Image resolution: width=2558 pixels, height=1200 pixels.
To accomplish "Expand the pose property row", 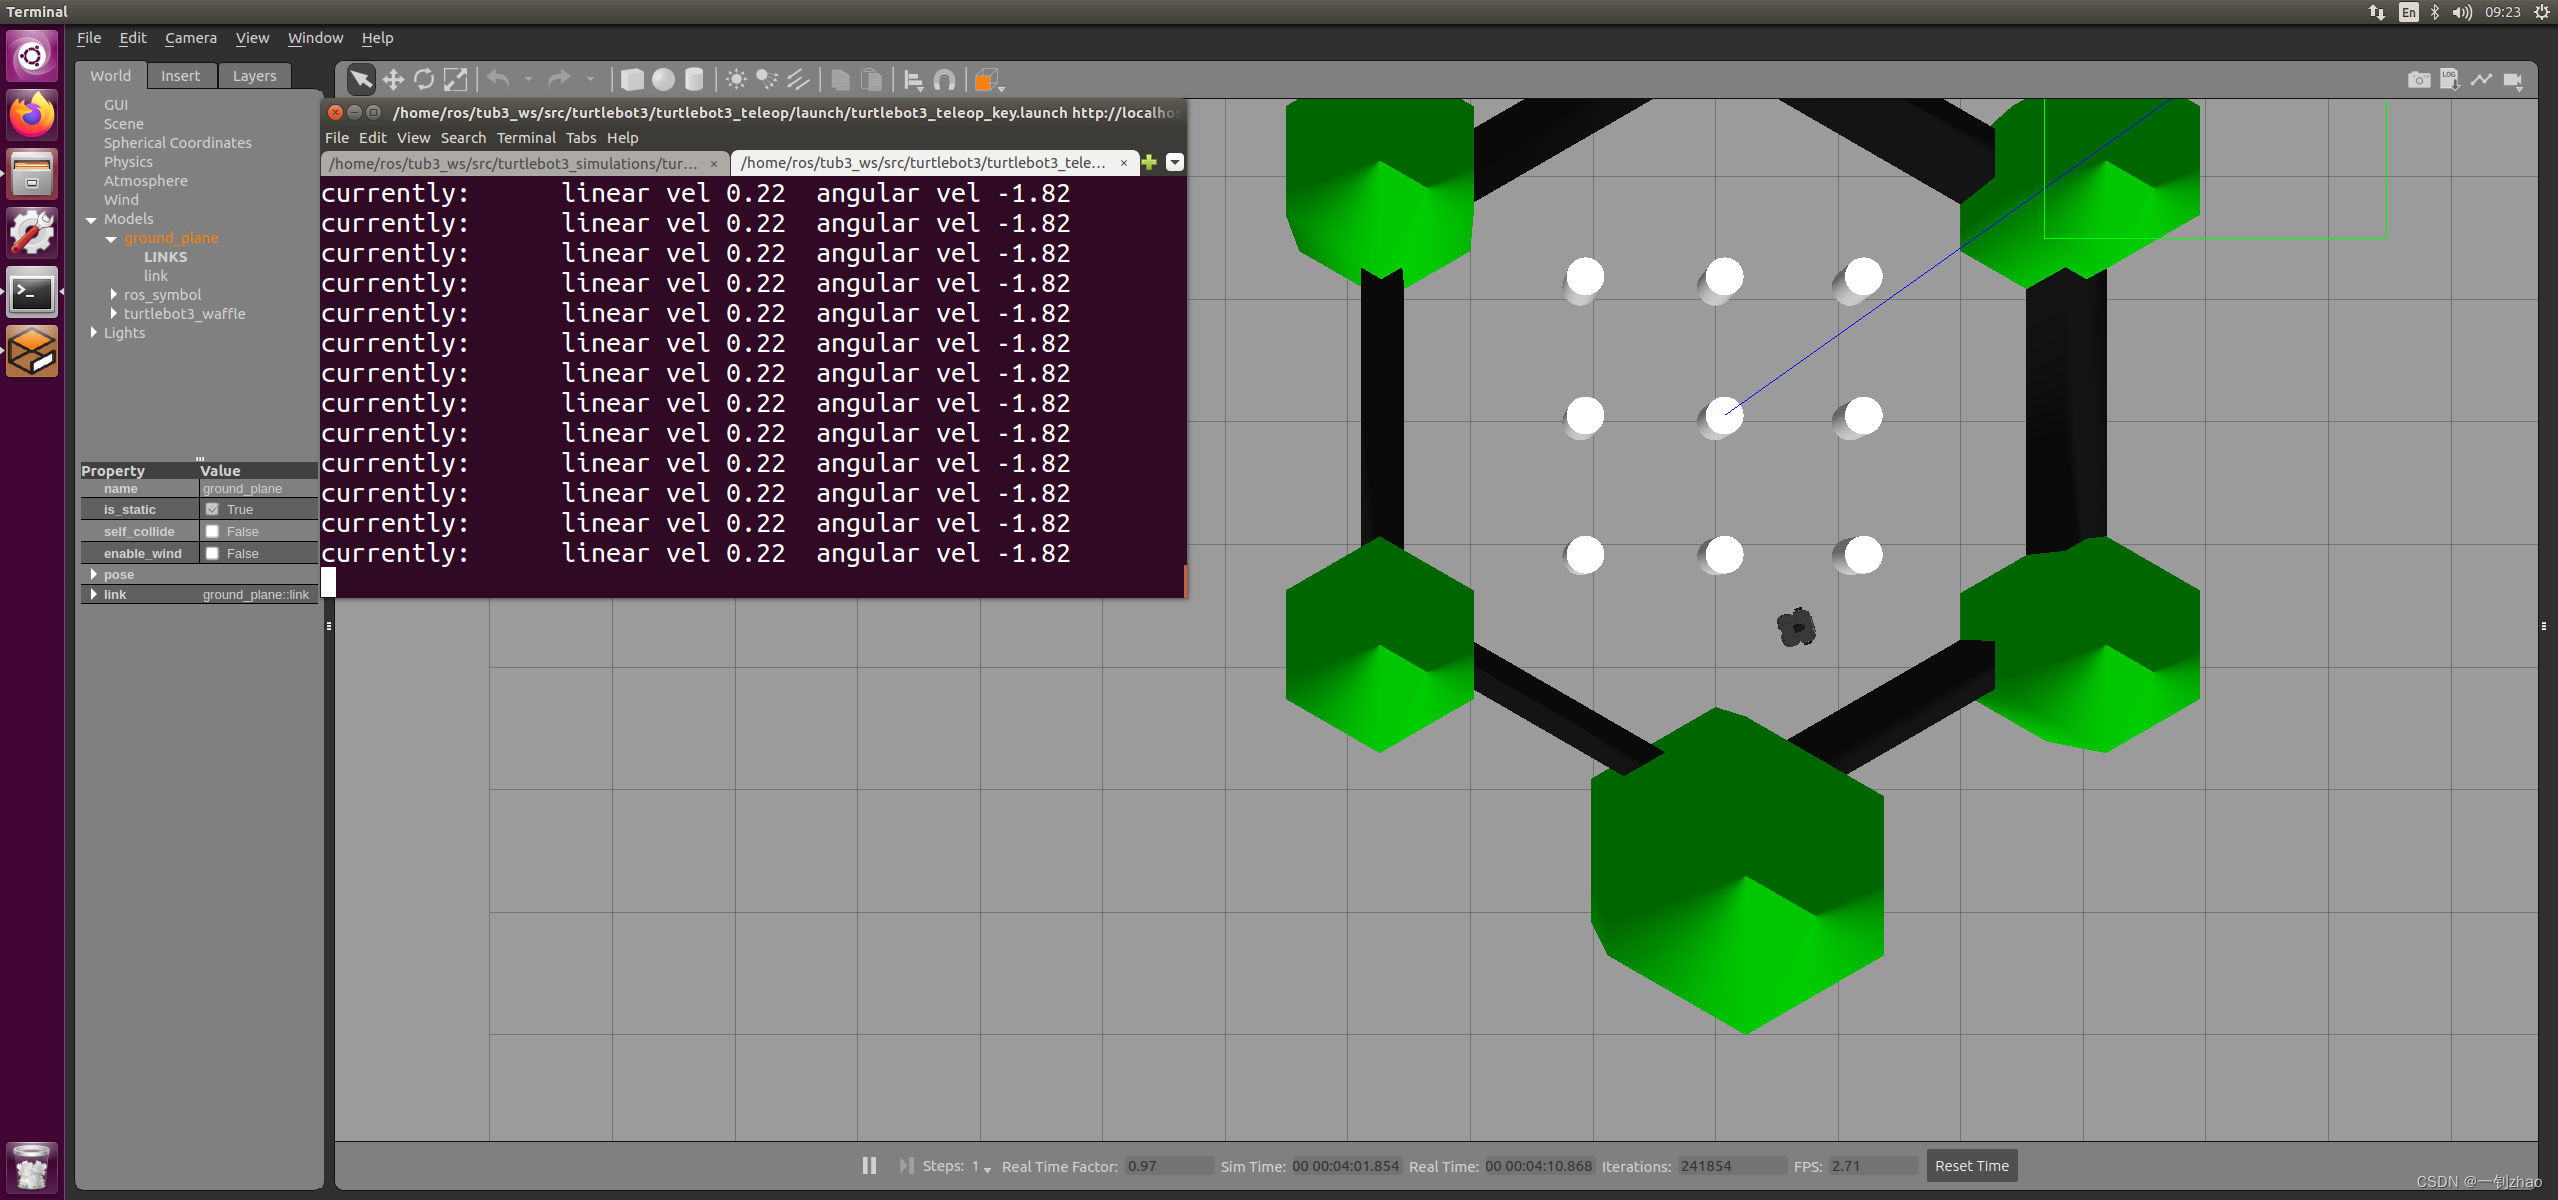I will click(x=94, y=575).
